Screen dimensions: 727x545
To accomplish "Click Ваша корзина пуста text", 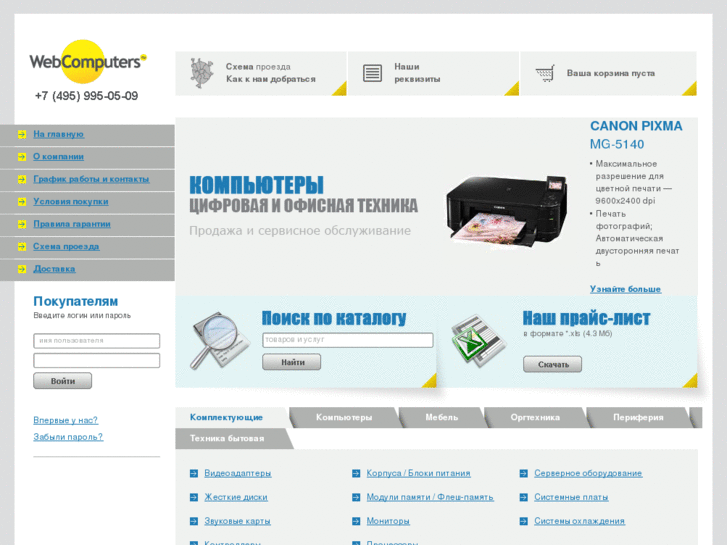I will click(x=611, y=73).
